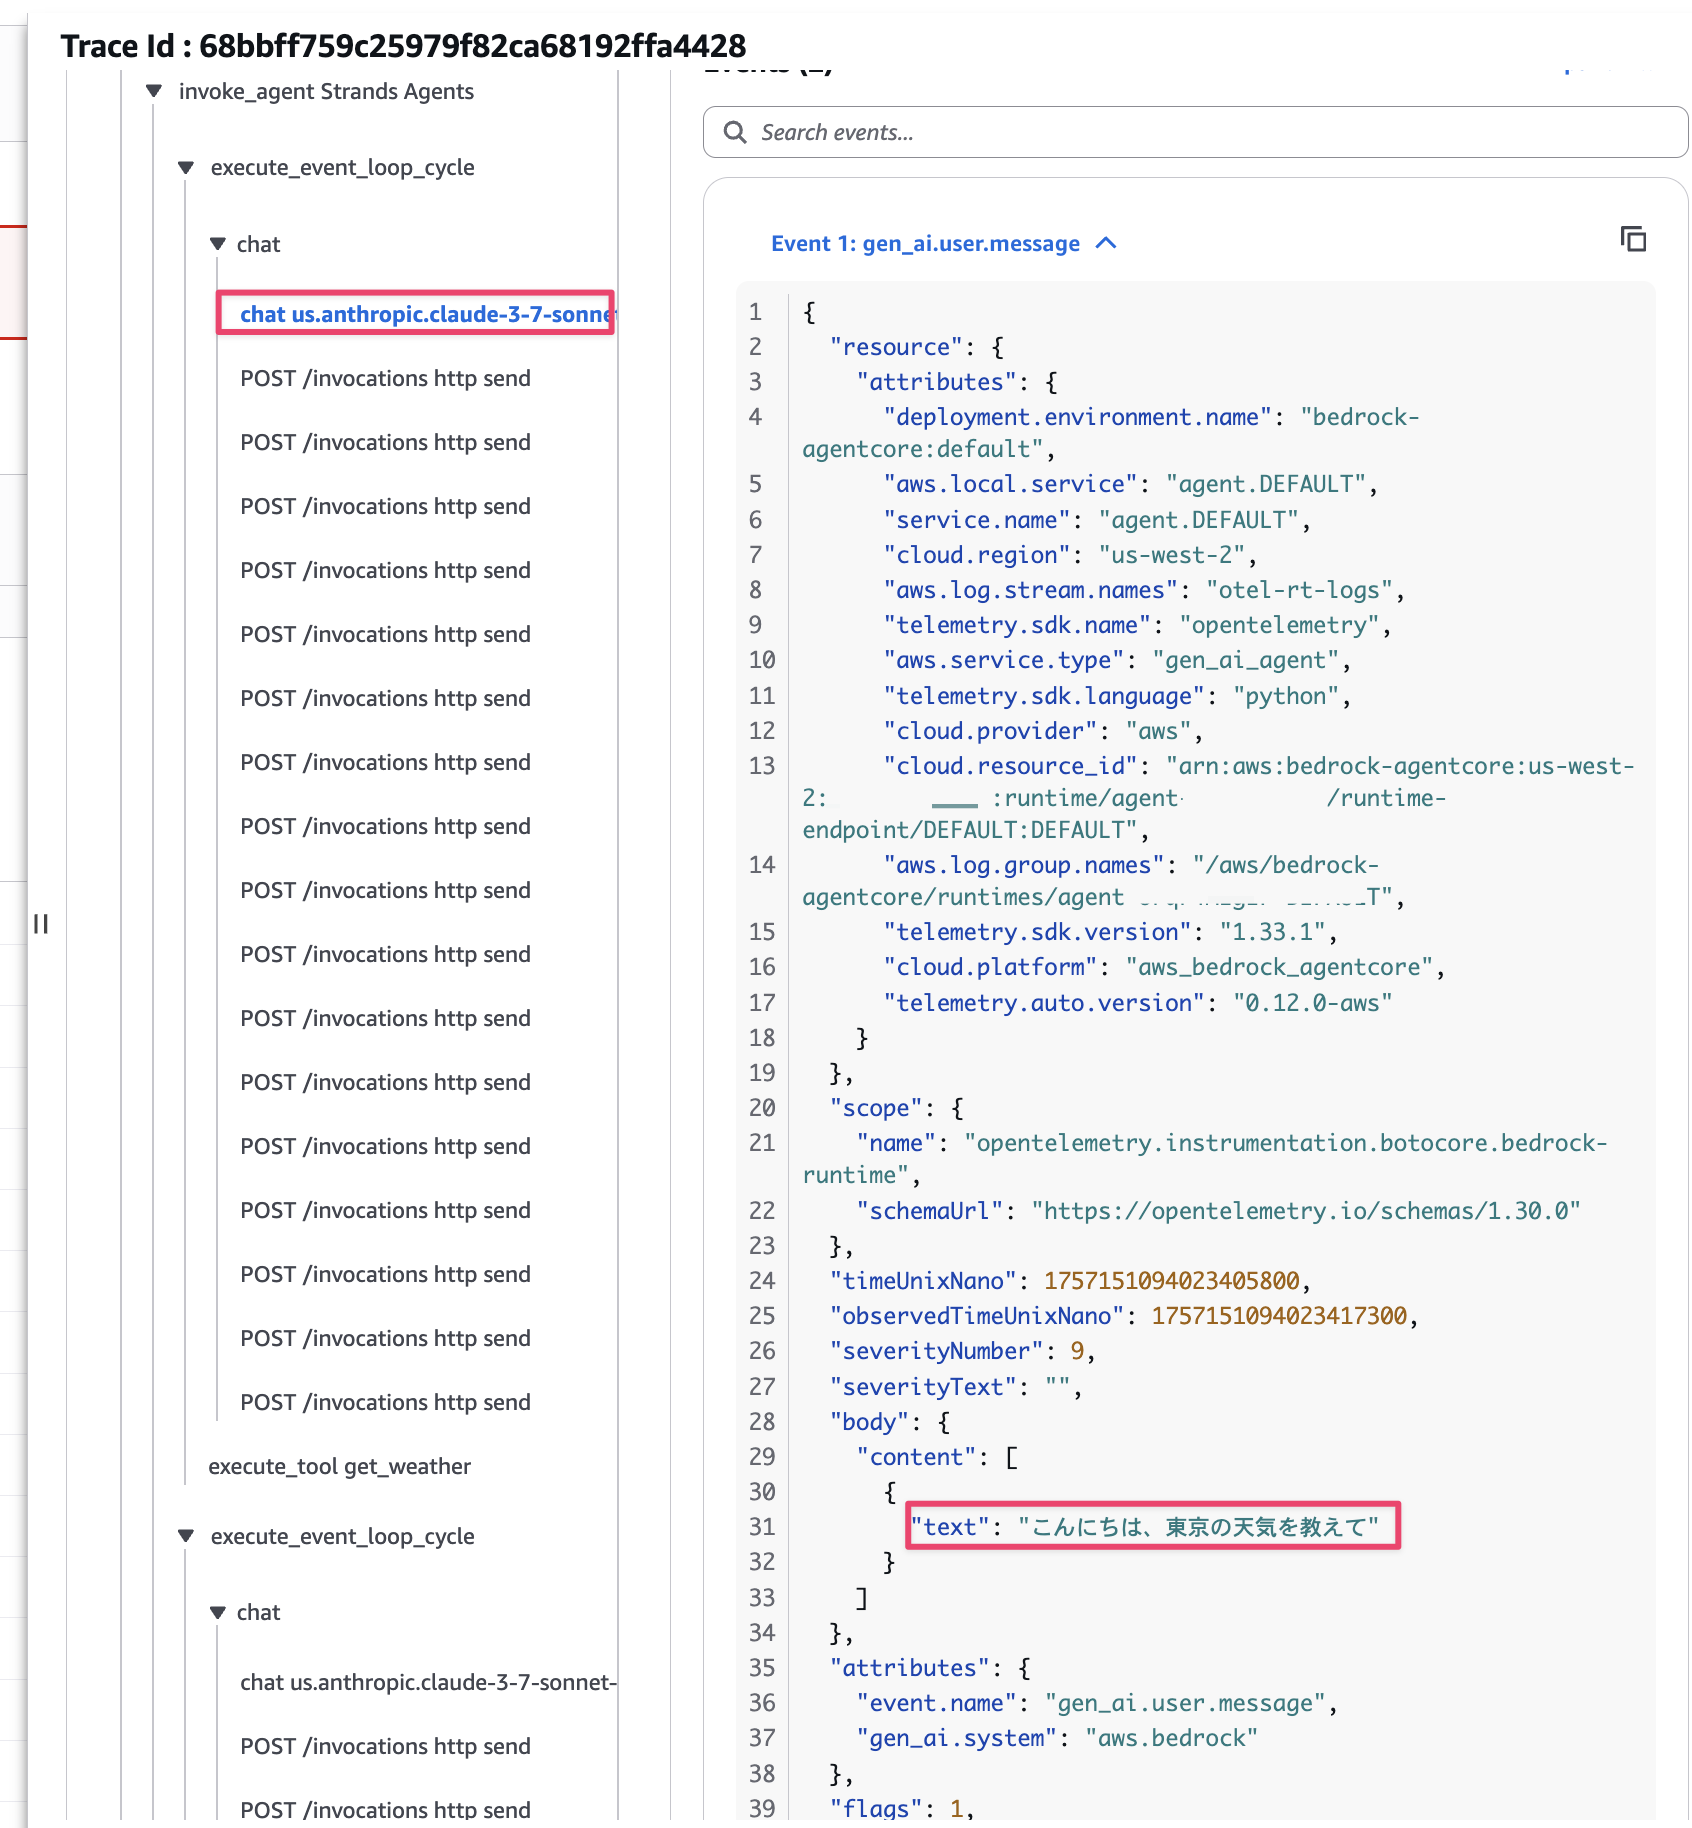Collapse the chat node containing the selected blue span
1692x1828 pixels.
click(x=218, y=244)
